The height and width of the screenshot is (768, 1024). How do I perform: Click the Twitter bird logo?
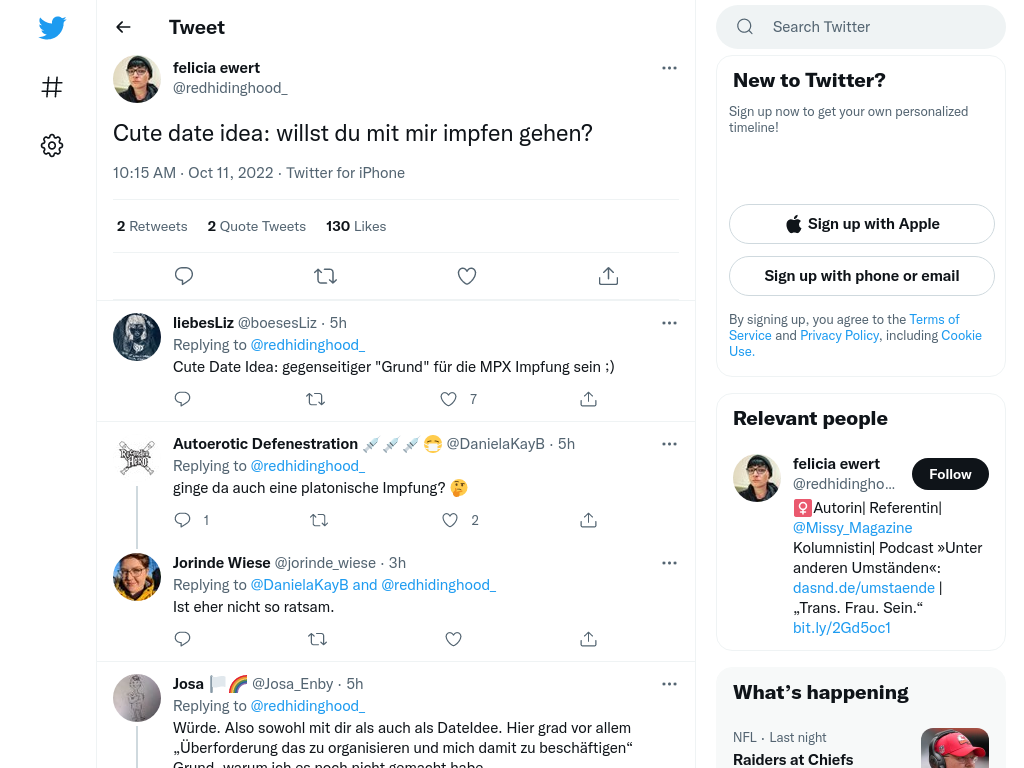pyautogui.click(x=52, y=27)
